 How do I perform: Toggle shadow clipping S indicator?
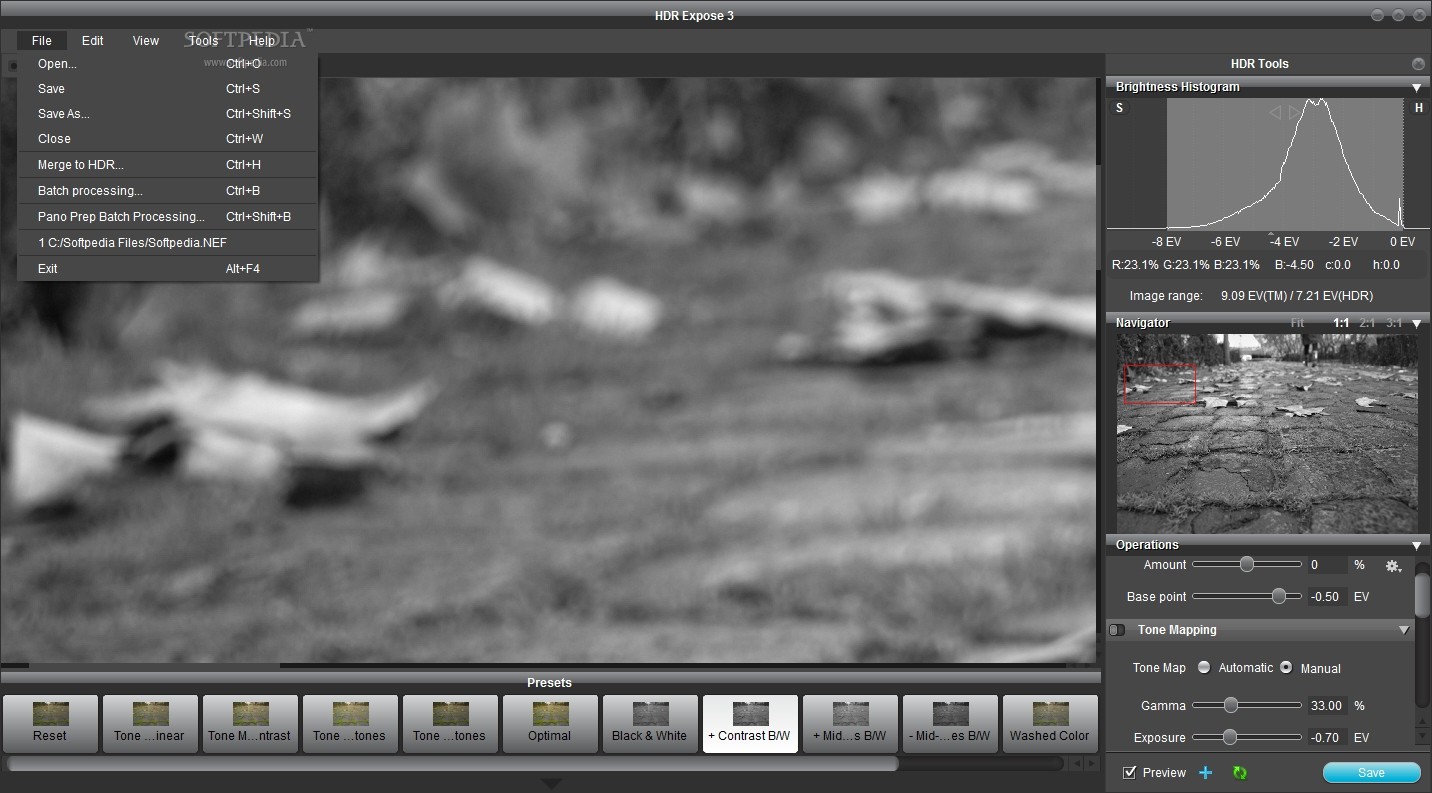pyautogui.click(x=1119, y=108)
